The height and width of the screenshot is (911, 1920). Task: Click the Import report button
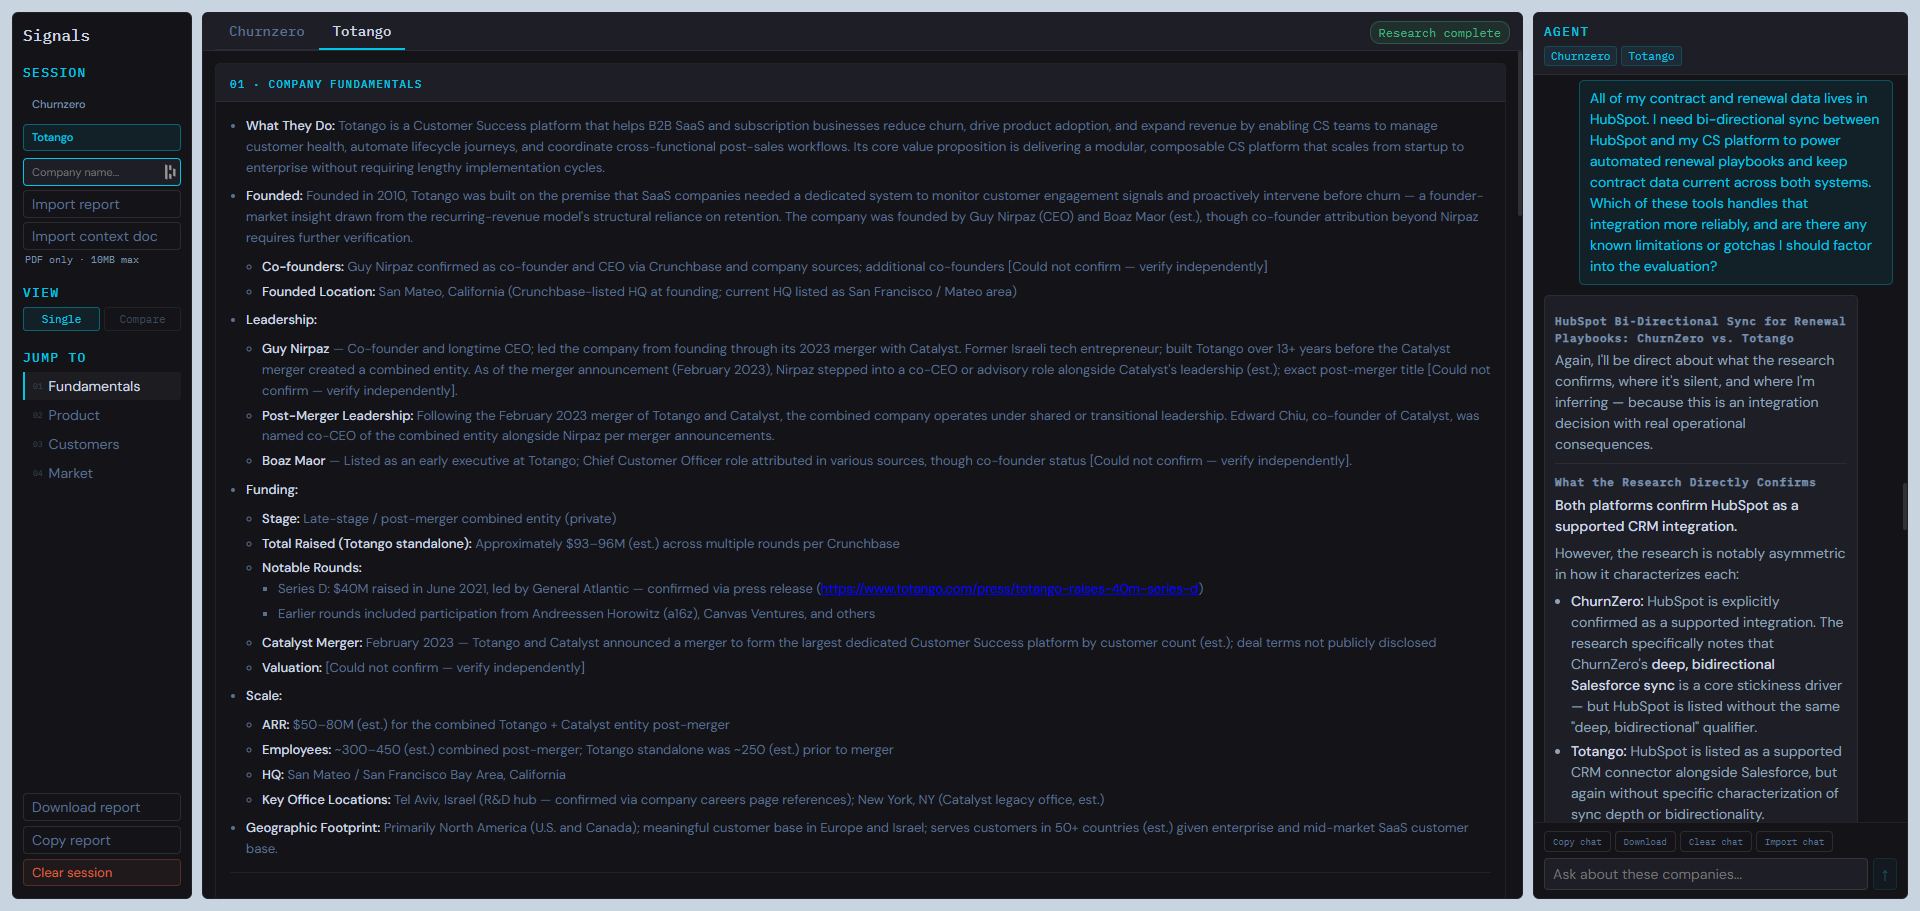pos(101,204)
